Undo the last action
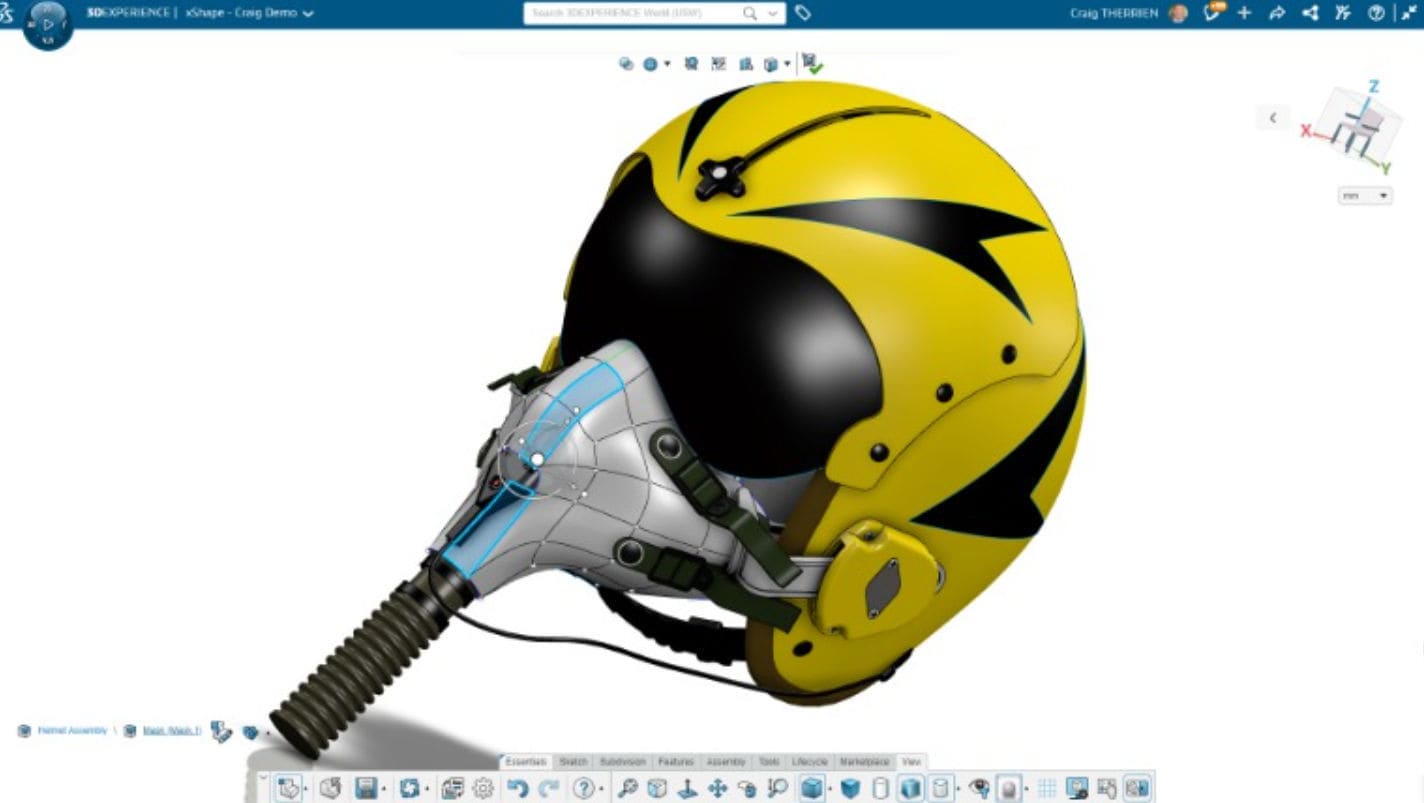 click(517, 787)
